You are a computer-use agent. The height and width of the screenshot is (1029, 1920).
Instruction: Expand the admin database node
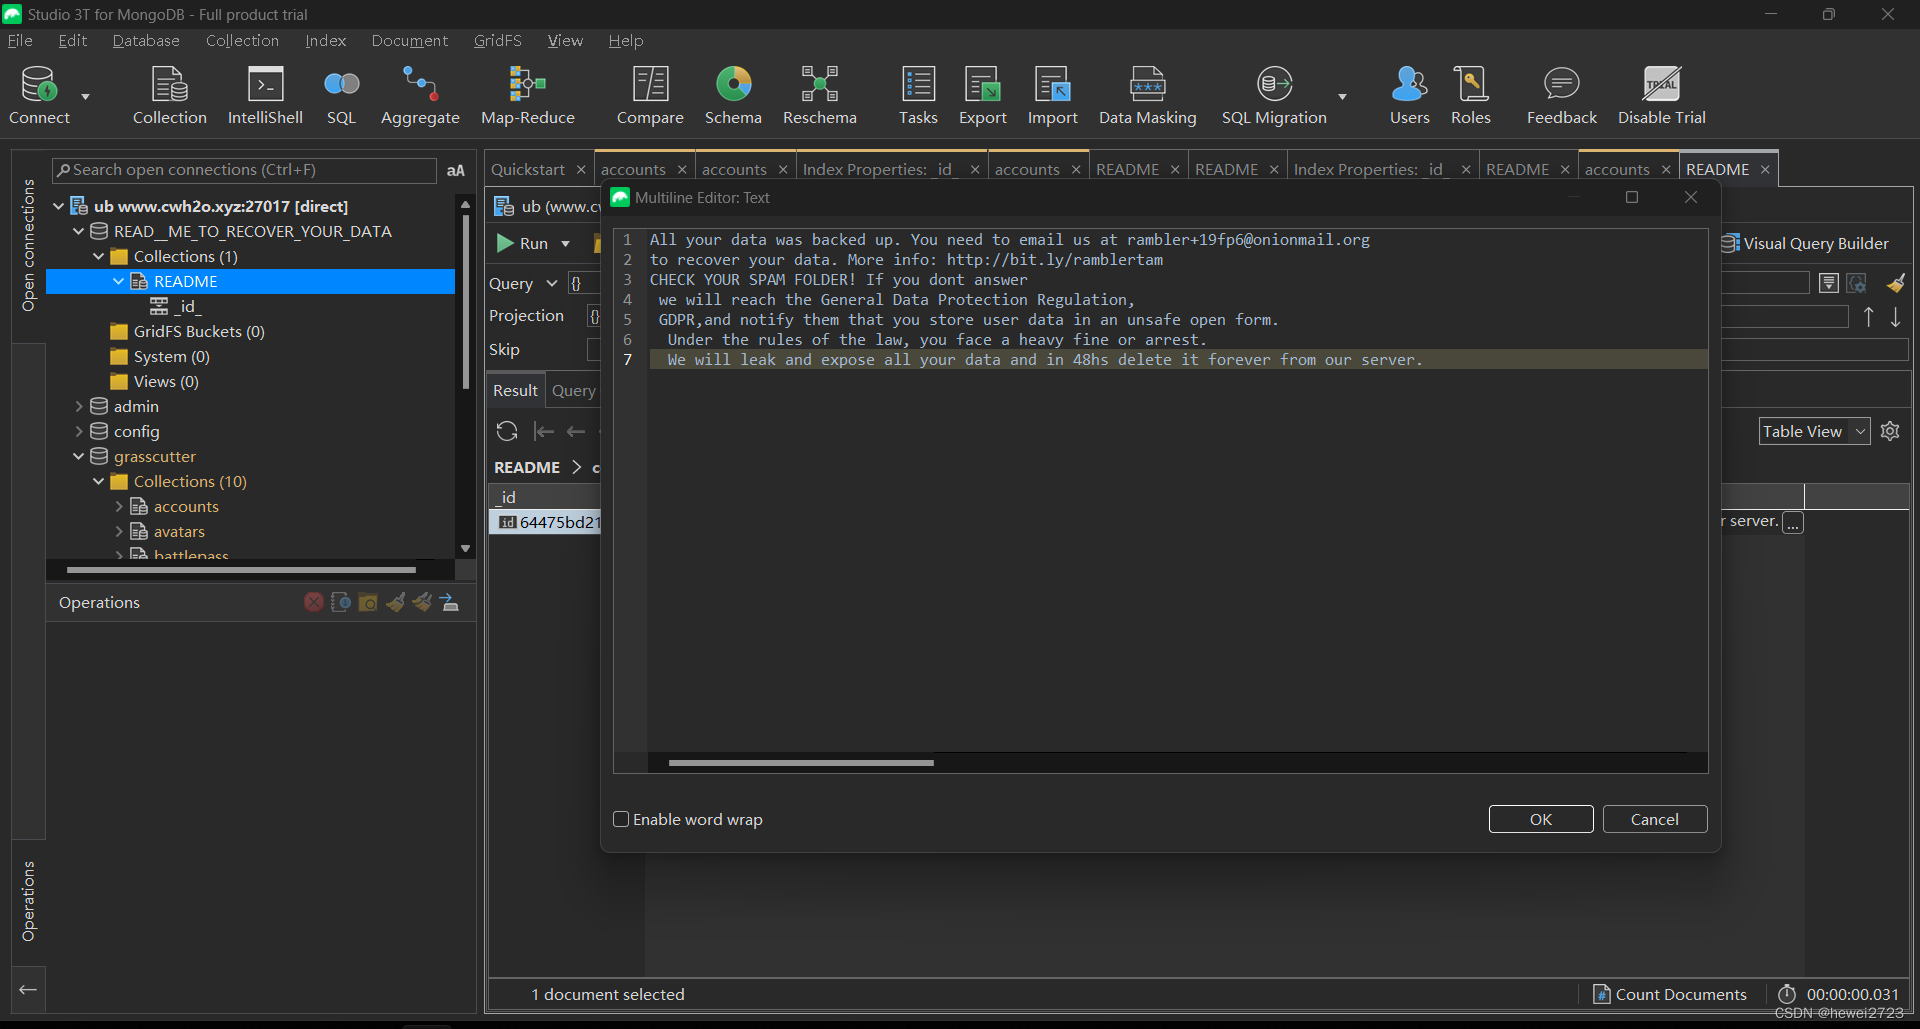pos(78,406)
